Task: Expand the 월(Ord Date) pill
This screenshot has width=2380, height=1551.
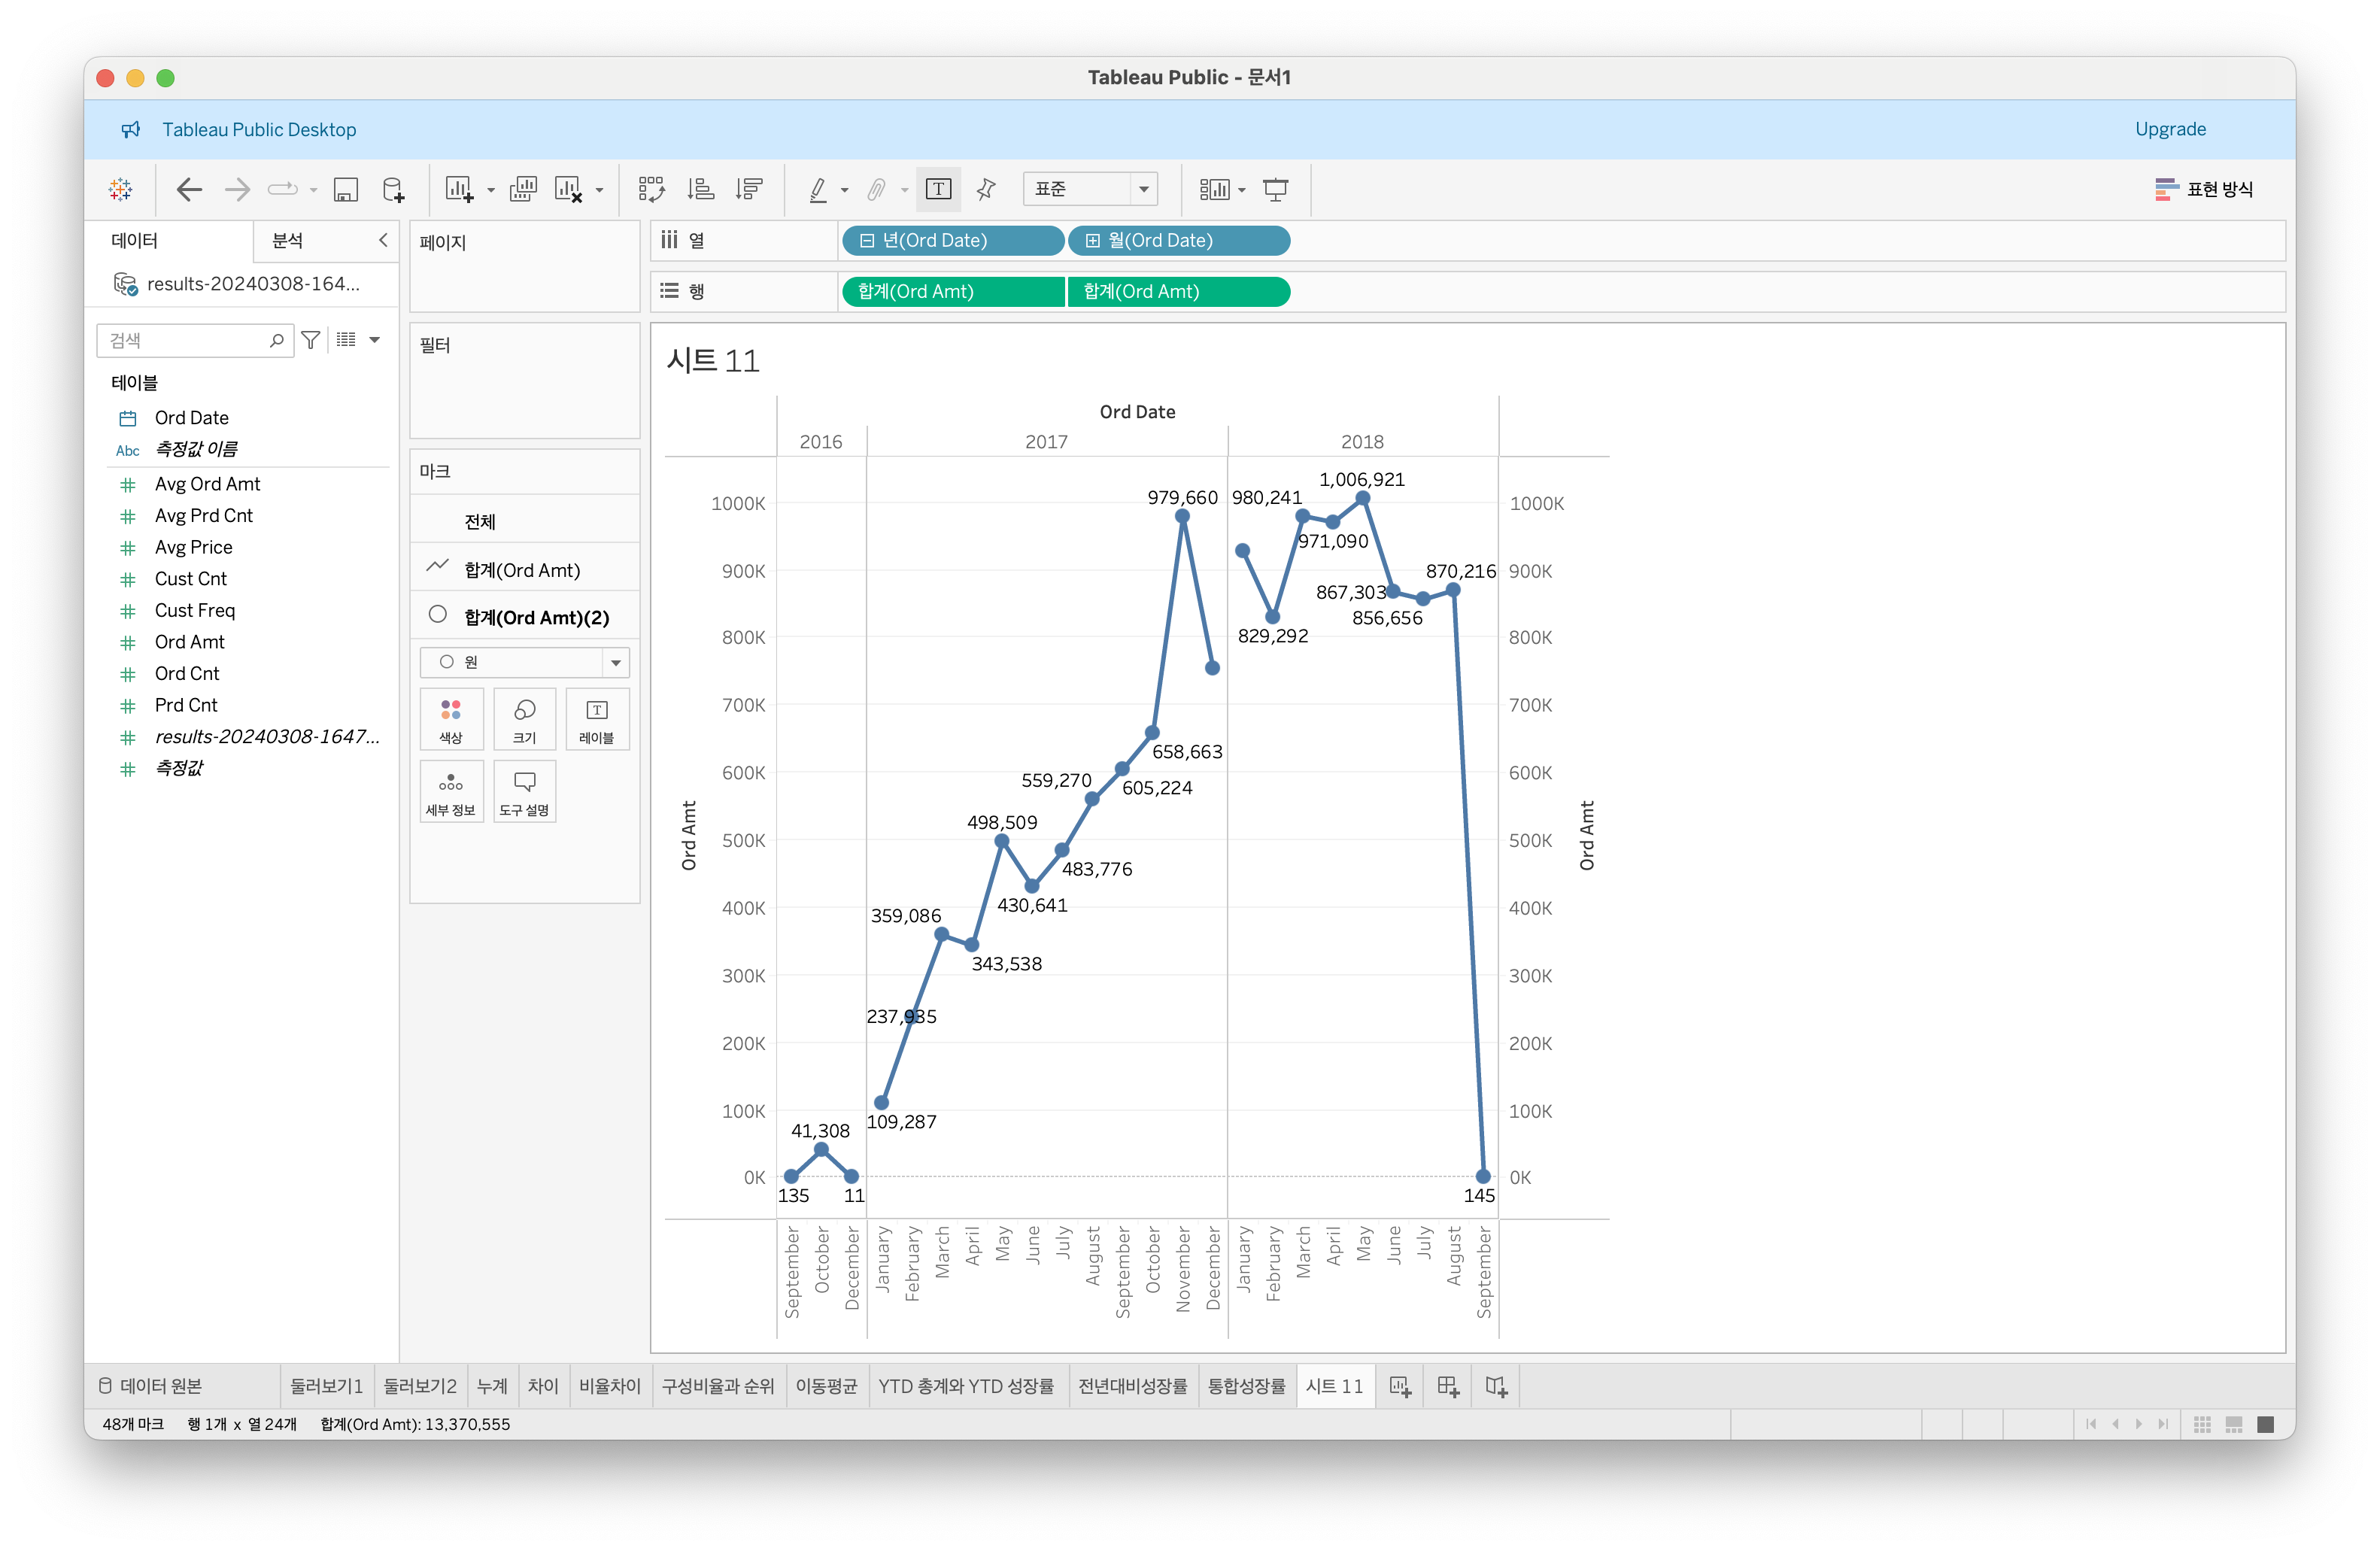Action: point(1093,241)
